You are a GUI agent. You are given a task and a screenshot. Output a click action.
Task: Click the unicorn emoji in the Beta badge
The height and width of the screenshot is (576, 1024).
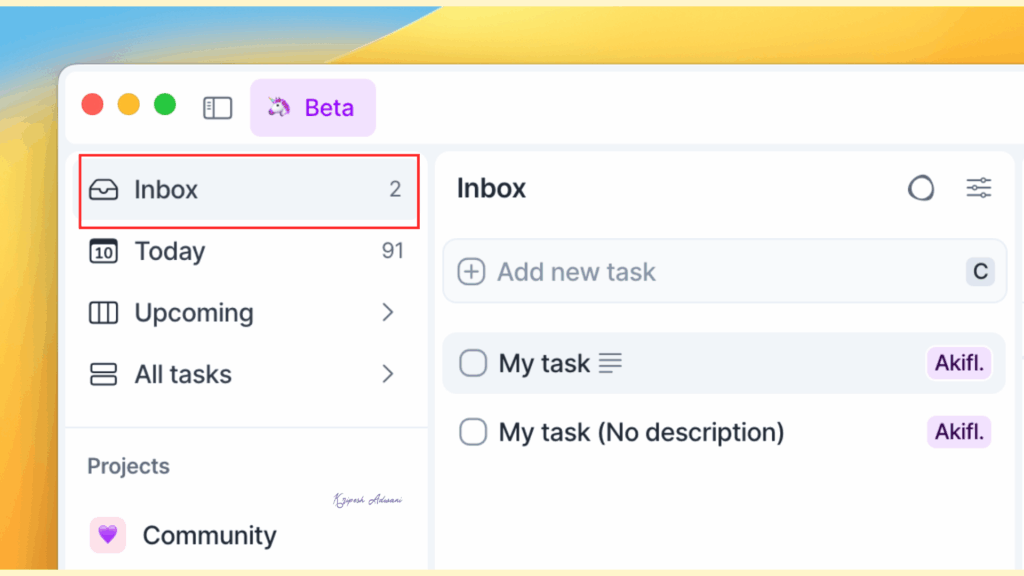(277, 107)
